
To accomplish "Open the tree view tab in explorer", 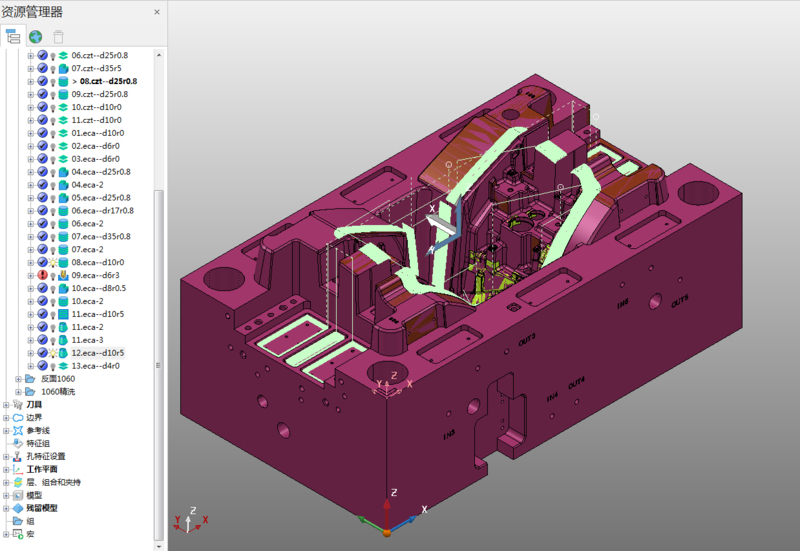I will [x=13, y=36].
